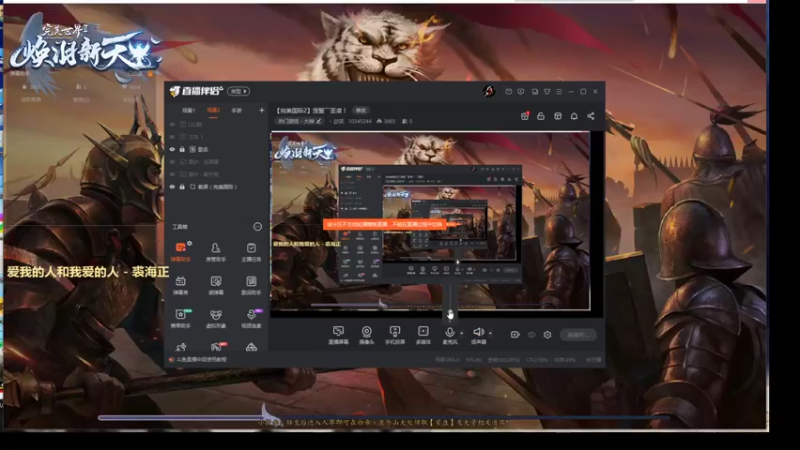The height and width of the screenshot is (450, 800).
Task: Open the download-arrow tool with purple badge
Action: (251, 318)
